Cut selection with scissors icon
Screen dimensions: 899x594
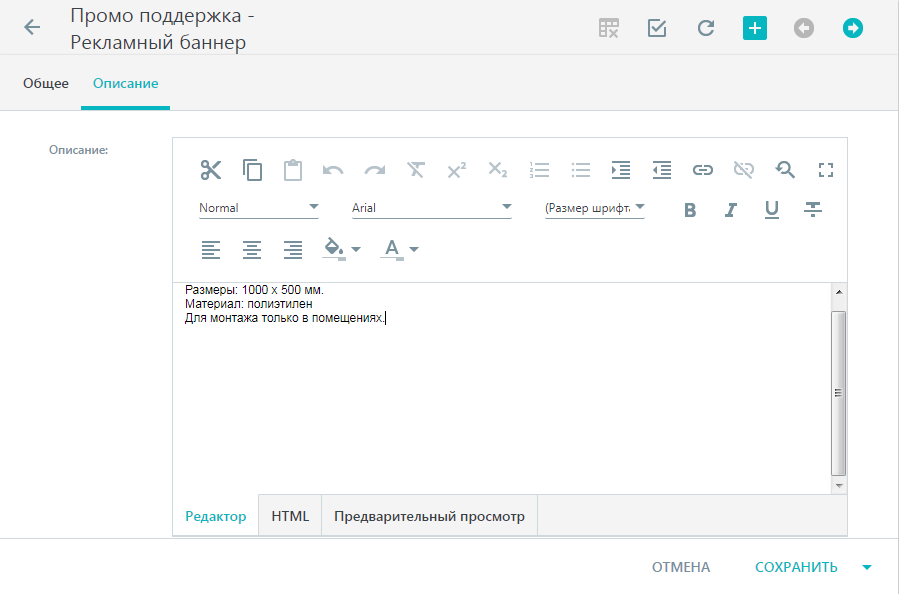click(211, 170)
